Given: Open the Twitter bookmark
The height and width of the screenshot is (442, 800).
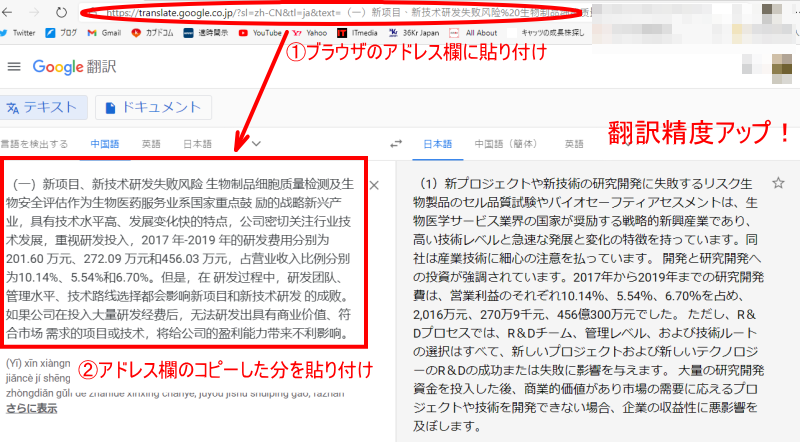Looking at the screenshot, I should pyautogui.click(x=18, y=33).
